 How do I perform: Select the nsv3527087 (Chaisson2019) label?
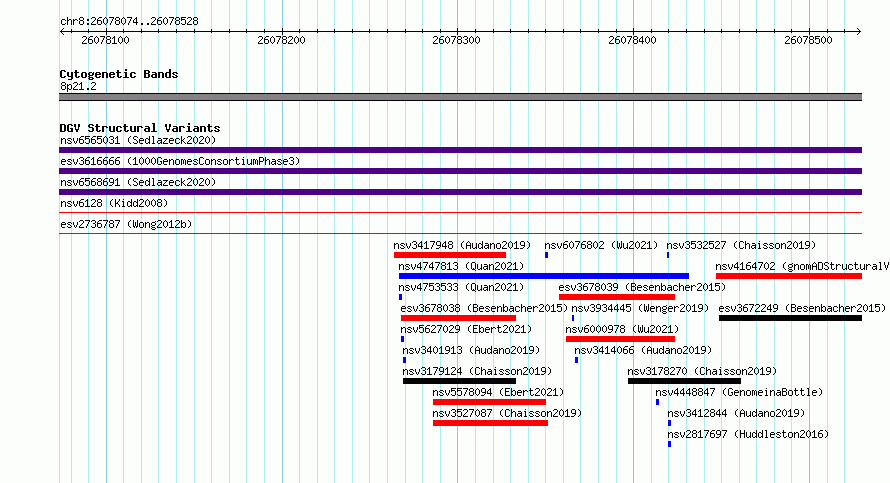tap(507, 413)
